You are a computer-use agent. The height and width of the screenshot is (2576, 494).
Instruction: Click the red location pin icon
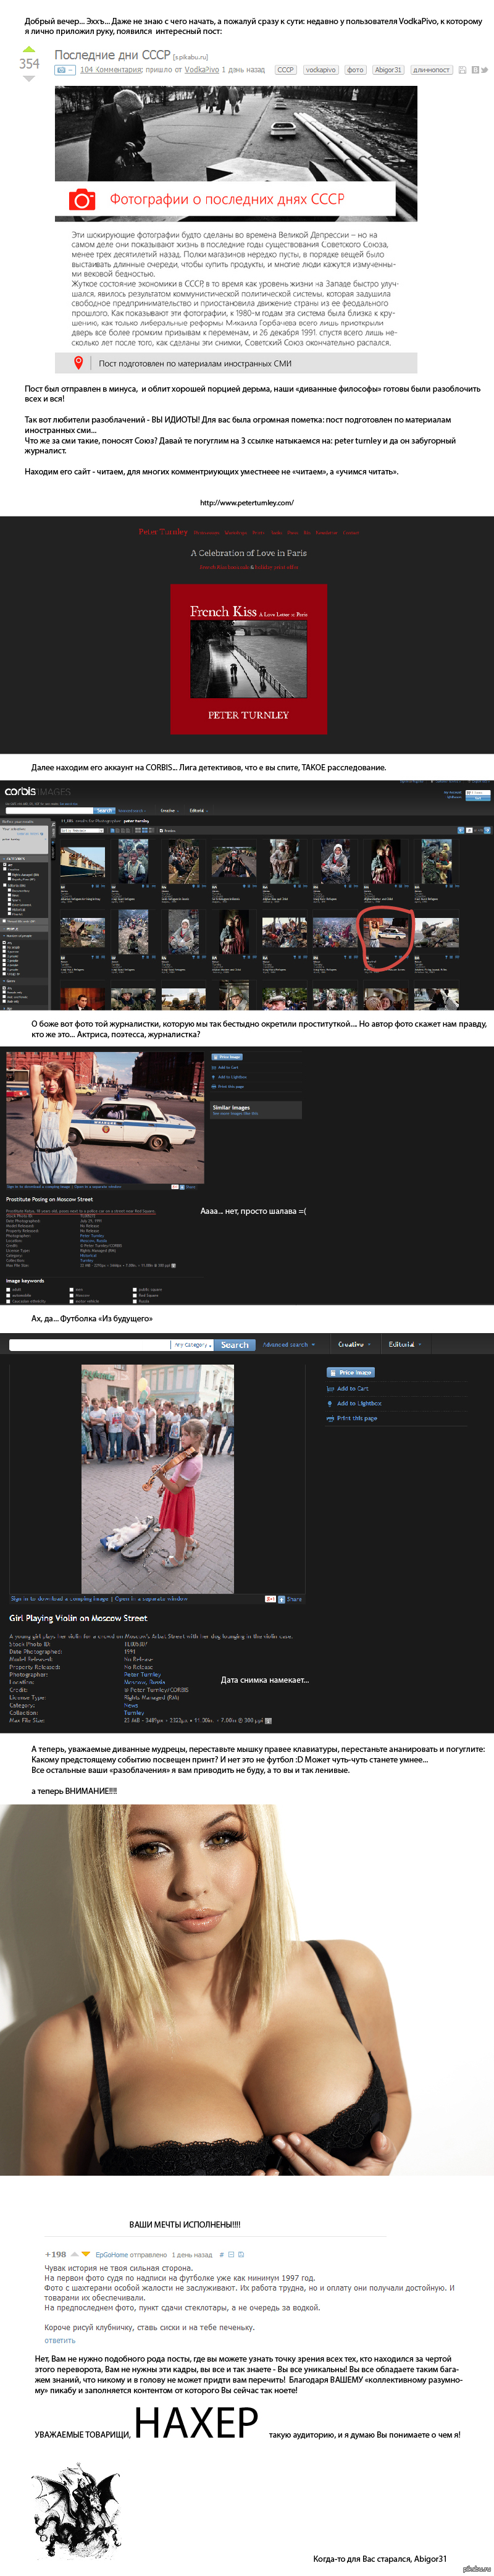[x=78, y=362]
